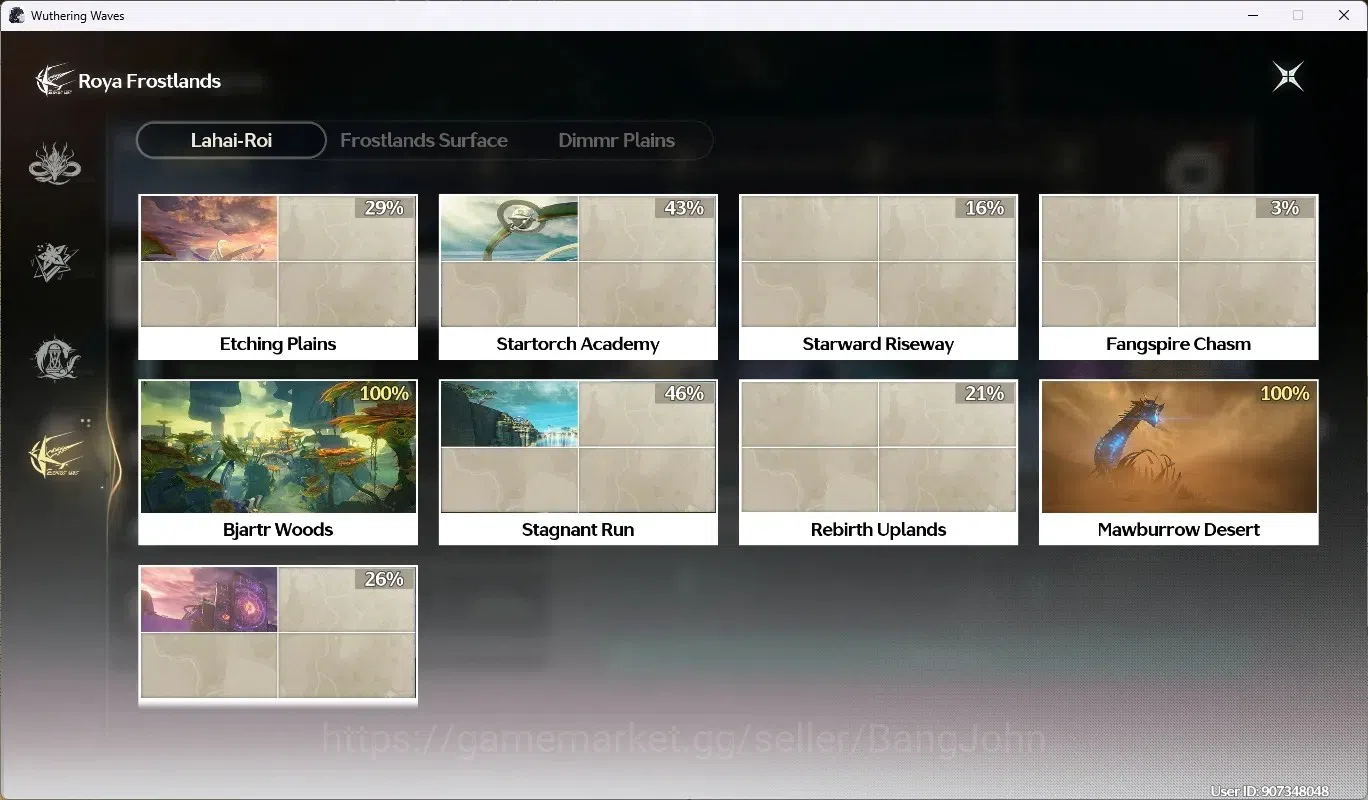
Task: Open the Frostlands Surface tab
Action: [424, 140]
